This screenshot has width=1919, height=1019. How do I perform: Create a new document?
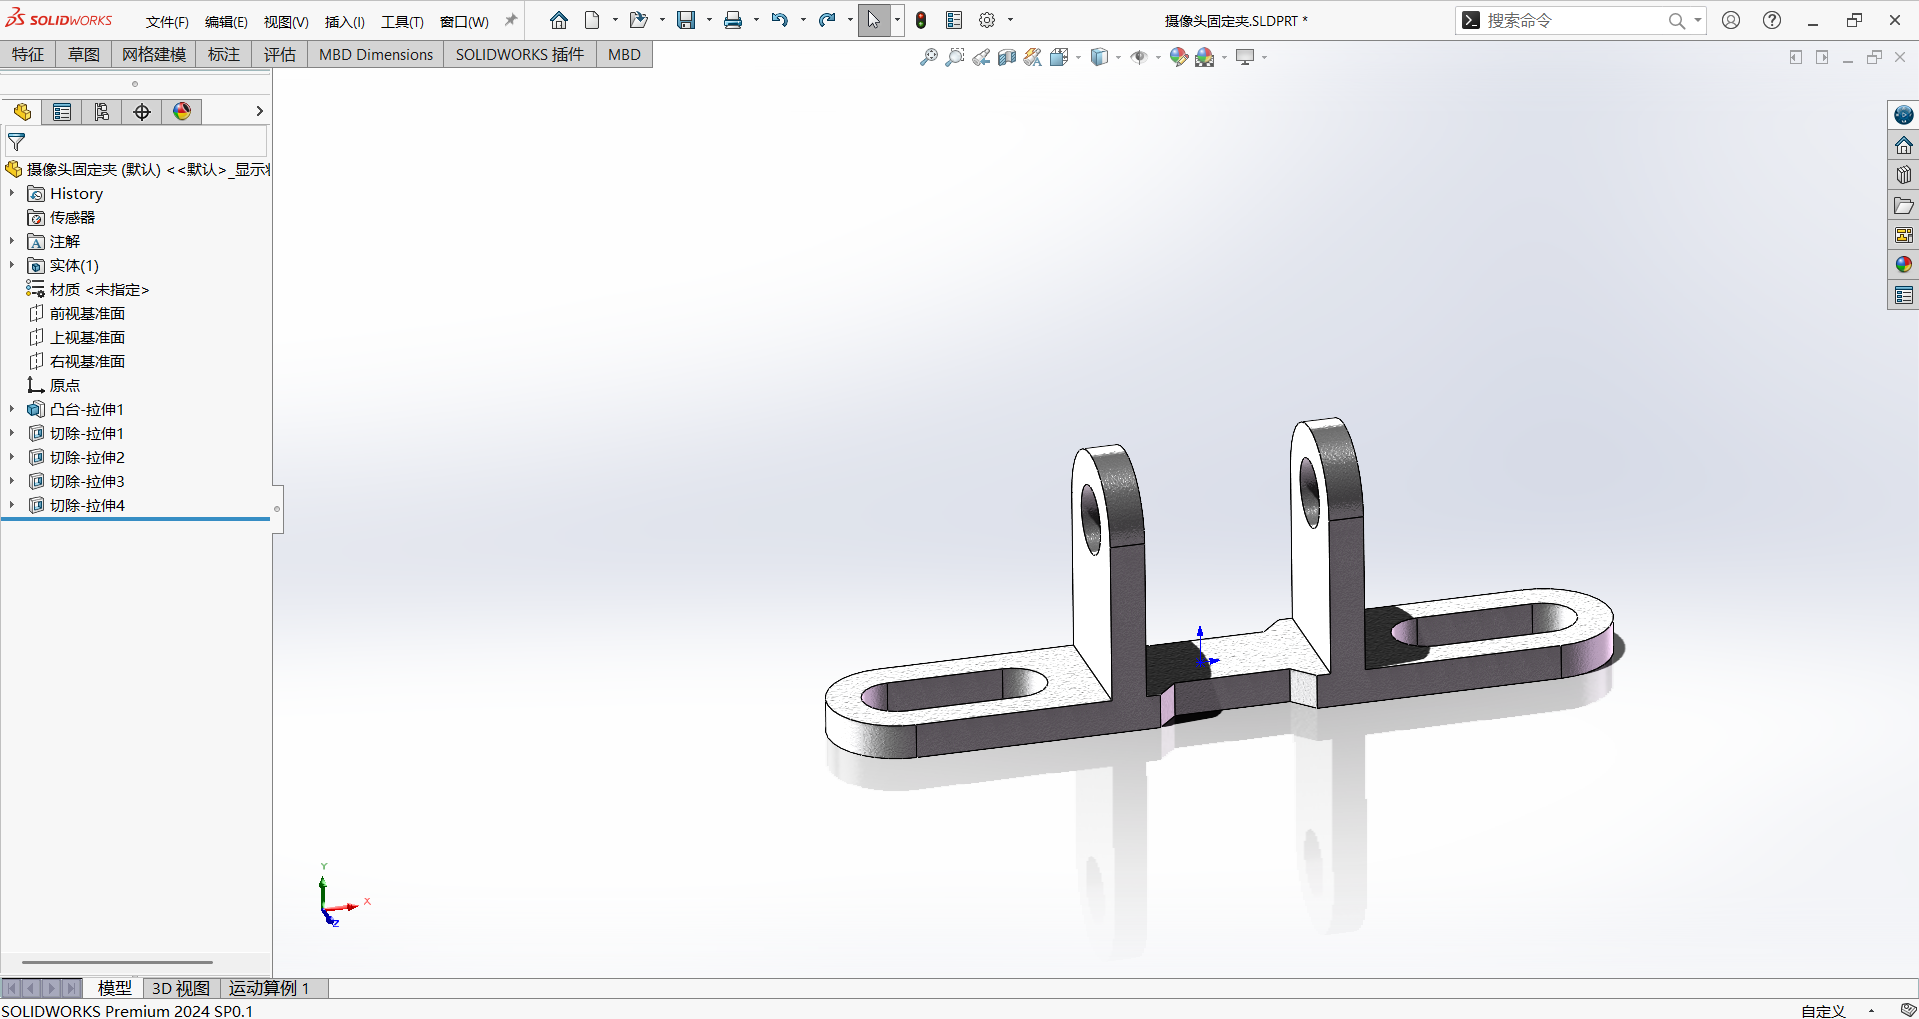(x=592, y=20)
